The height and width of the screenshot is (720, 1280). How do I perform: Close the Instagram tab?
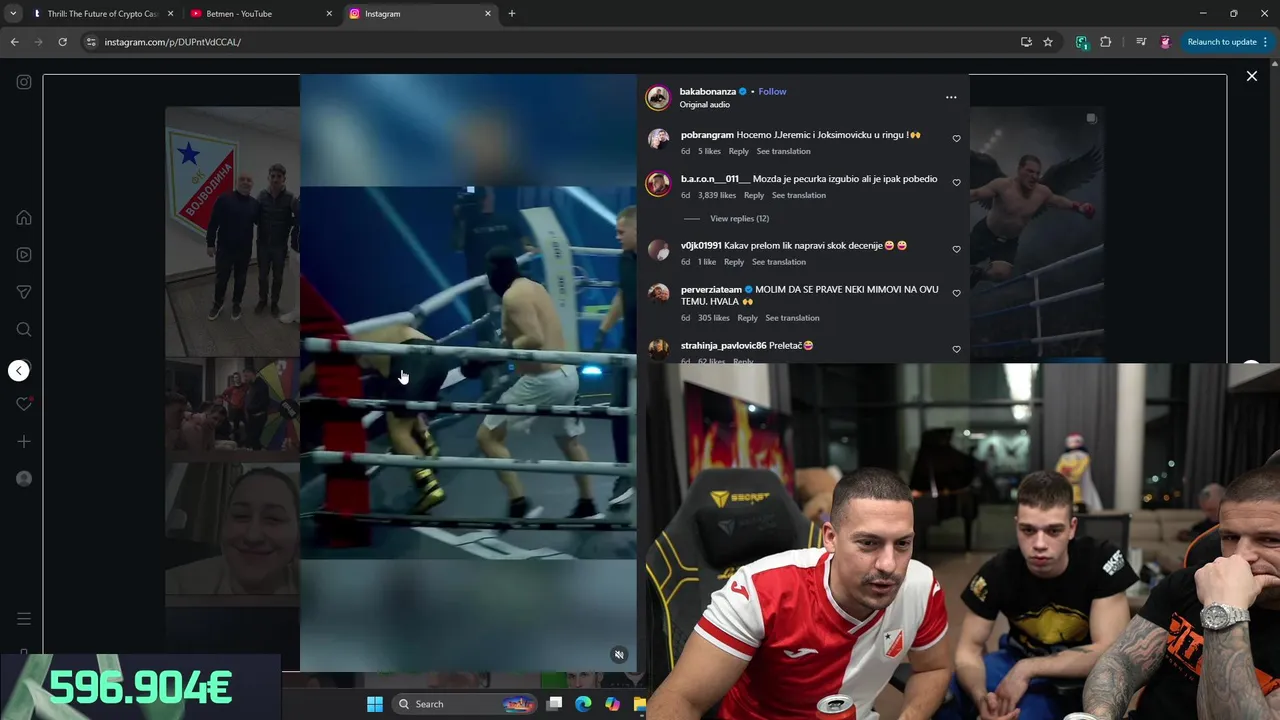coord(488,14)
